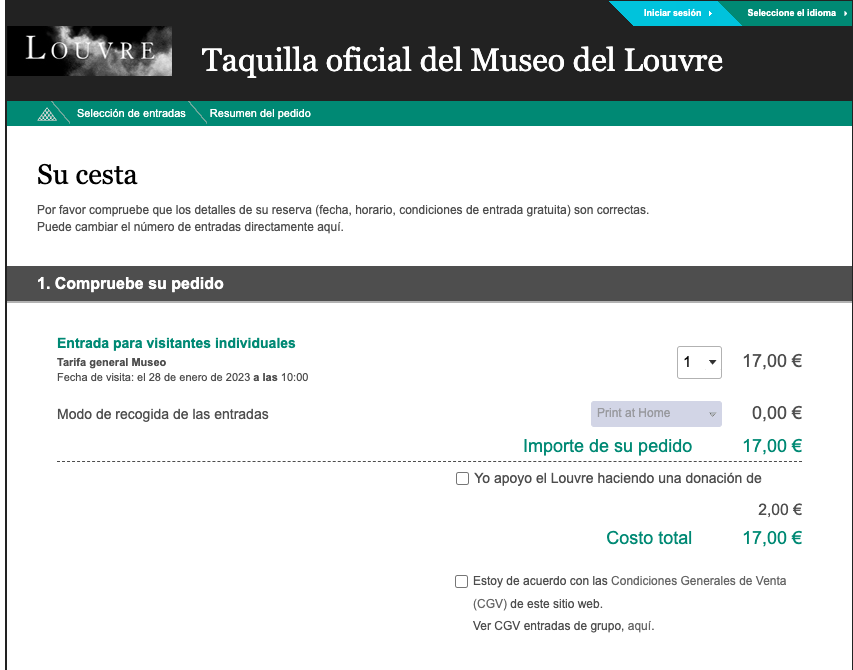Go to Selección de entradas step
This screenshot has height=670, width=853.
coord(131,114)
